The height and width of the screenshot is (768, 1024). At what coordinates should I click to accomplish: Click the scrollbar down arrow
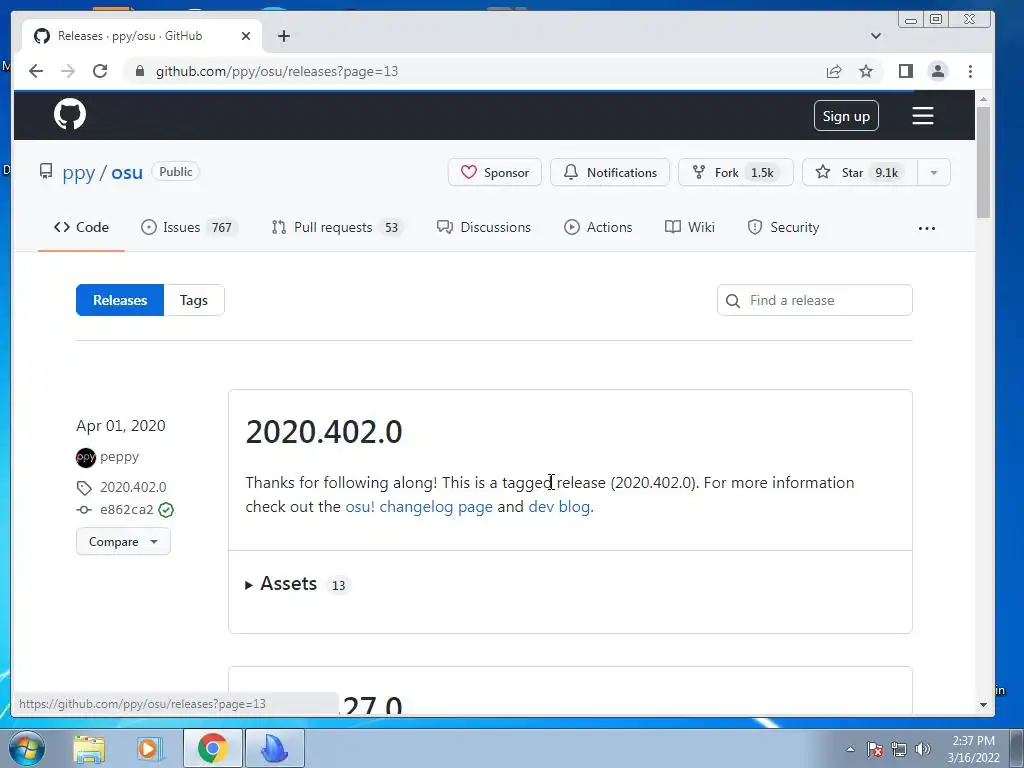tap(984, 705)
